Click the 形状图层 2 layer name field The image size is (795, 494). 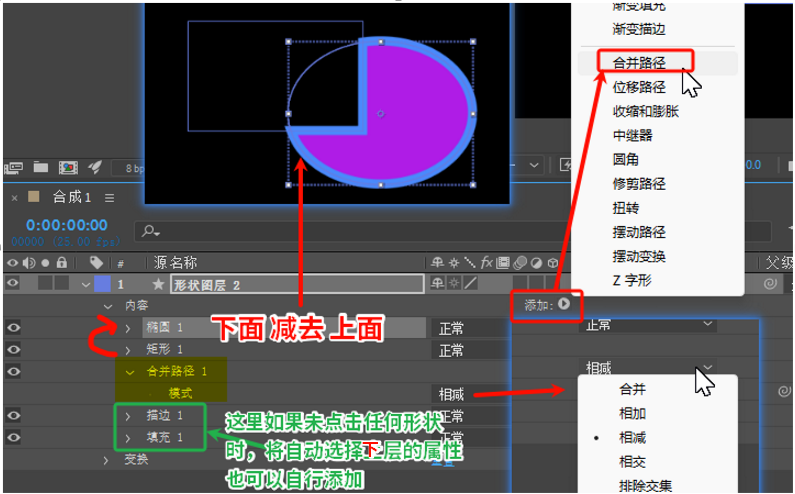(297, 284)
